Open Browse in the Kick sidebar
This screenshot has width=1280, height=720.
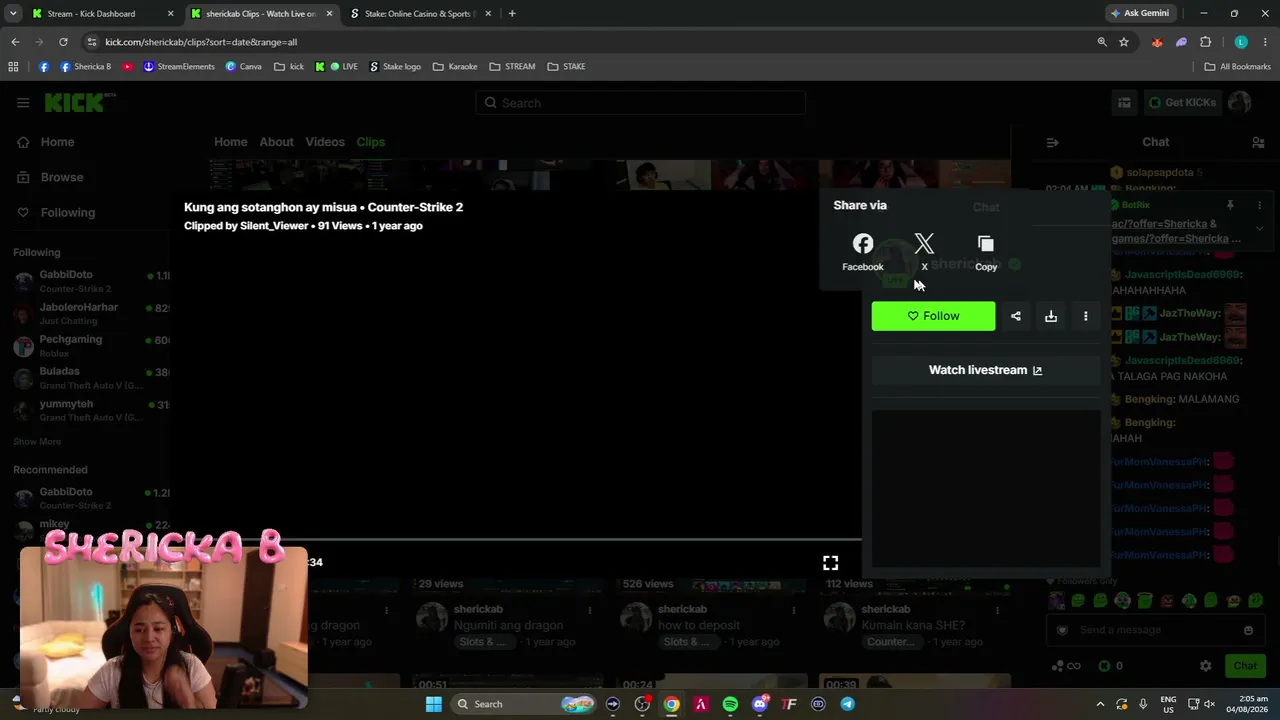61,177
